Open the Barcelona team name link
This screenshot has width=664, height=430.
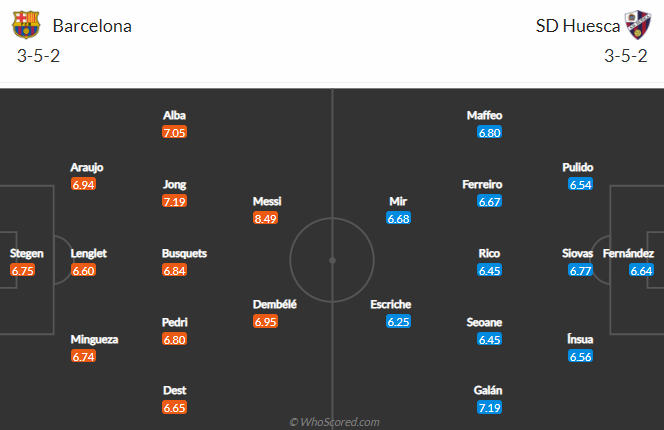pos(92,25)
